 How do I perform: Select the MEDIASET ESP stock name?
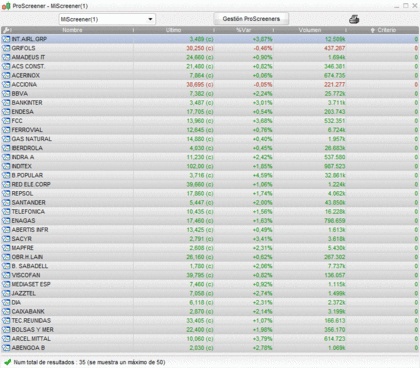coord(31,284)
